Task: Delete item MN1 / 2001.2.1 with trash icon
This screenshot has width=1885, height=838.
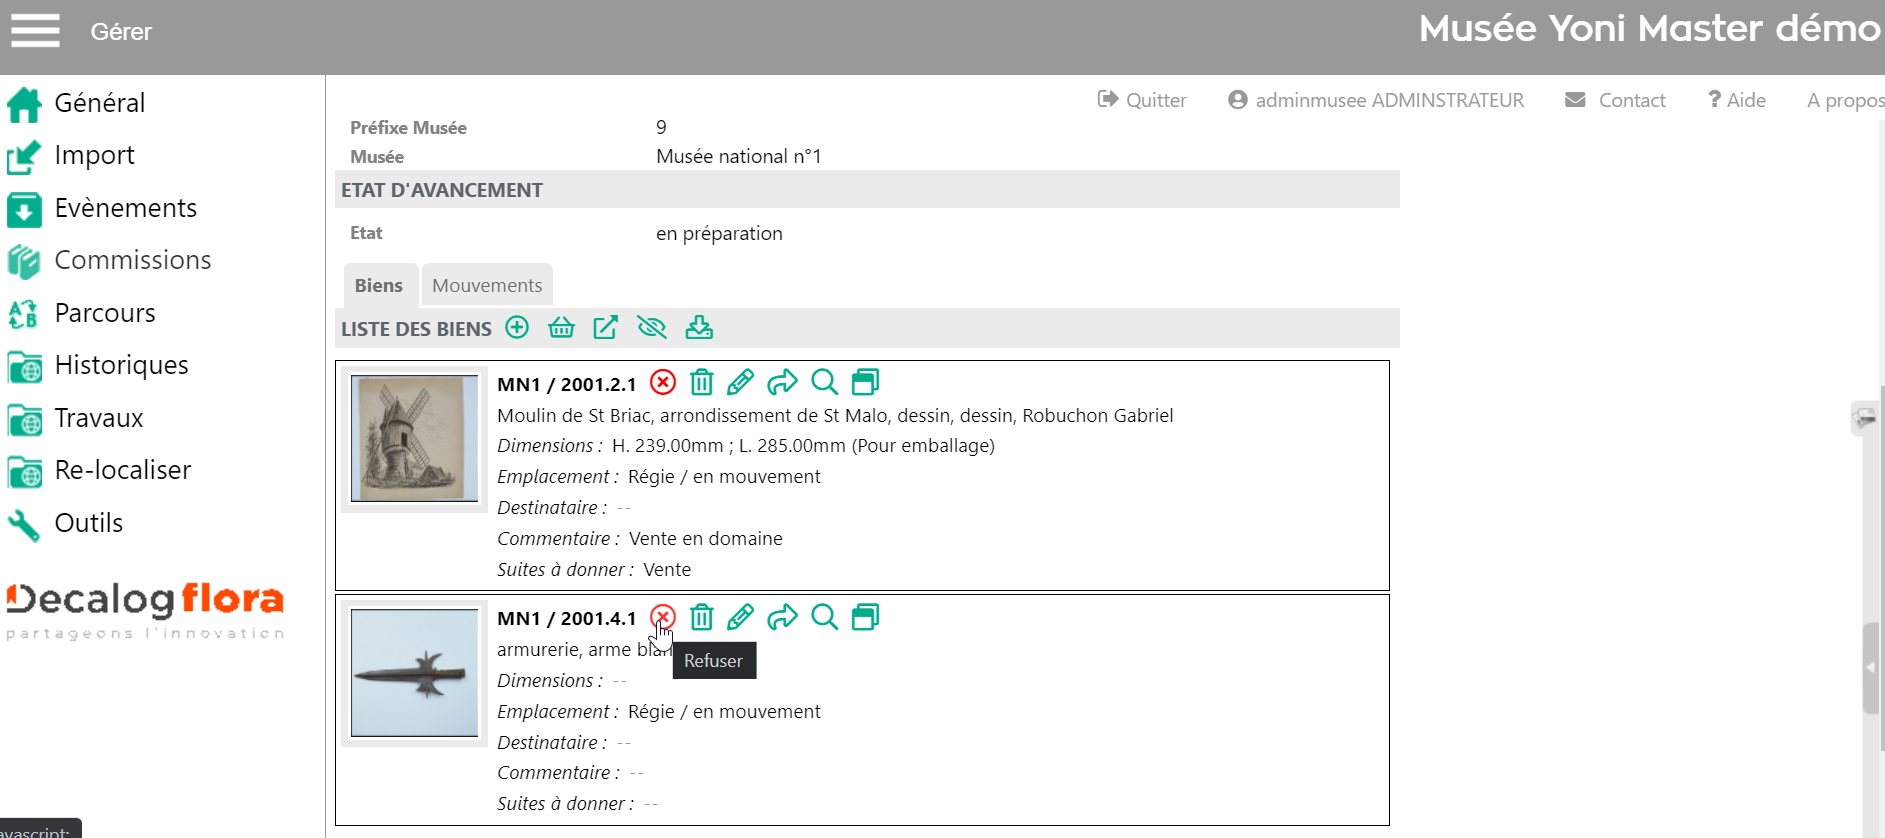Action: pos(702,382)
